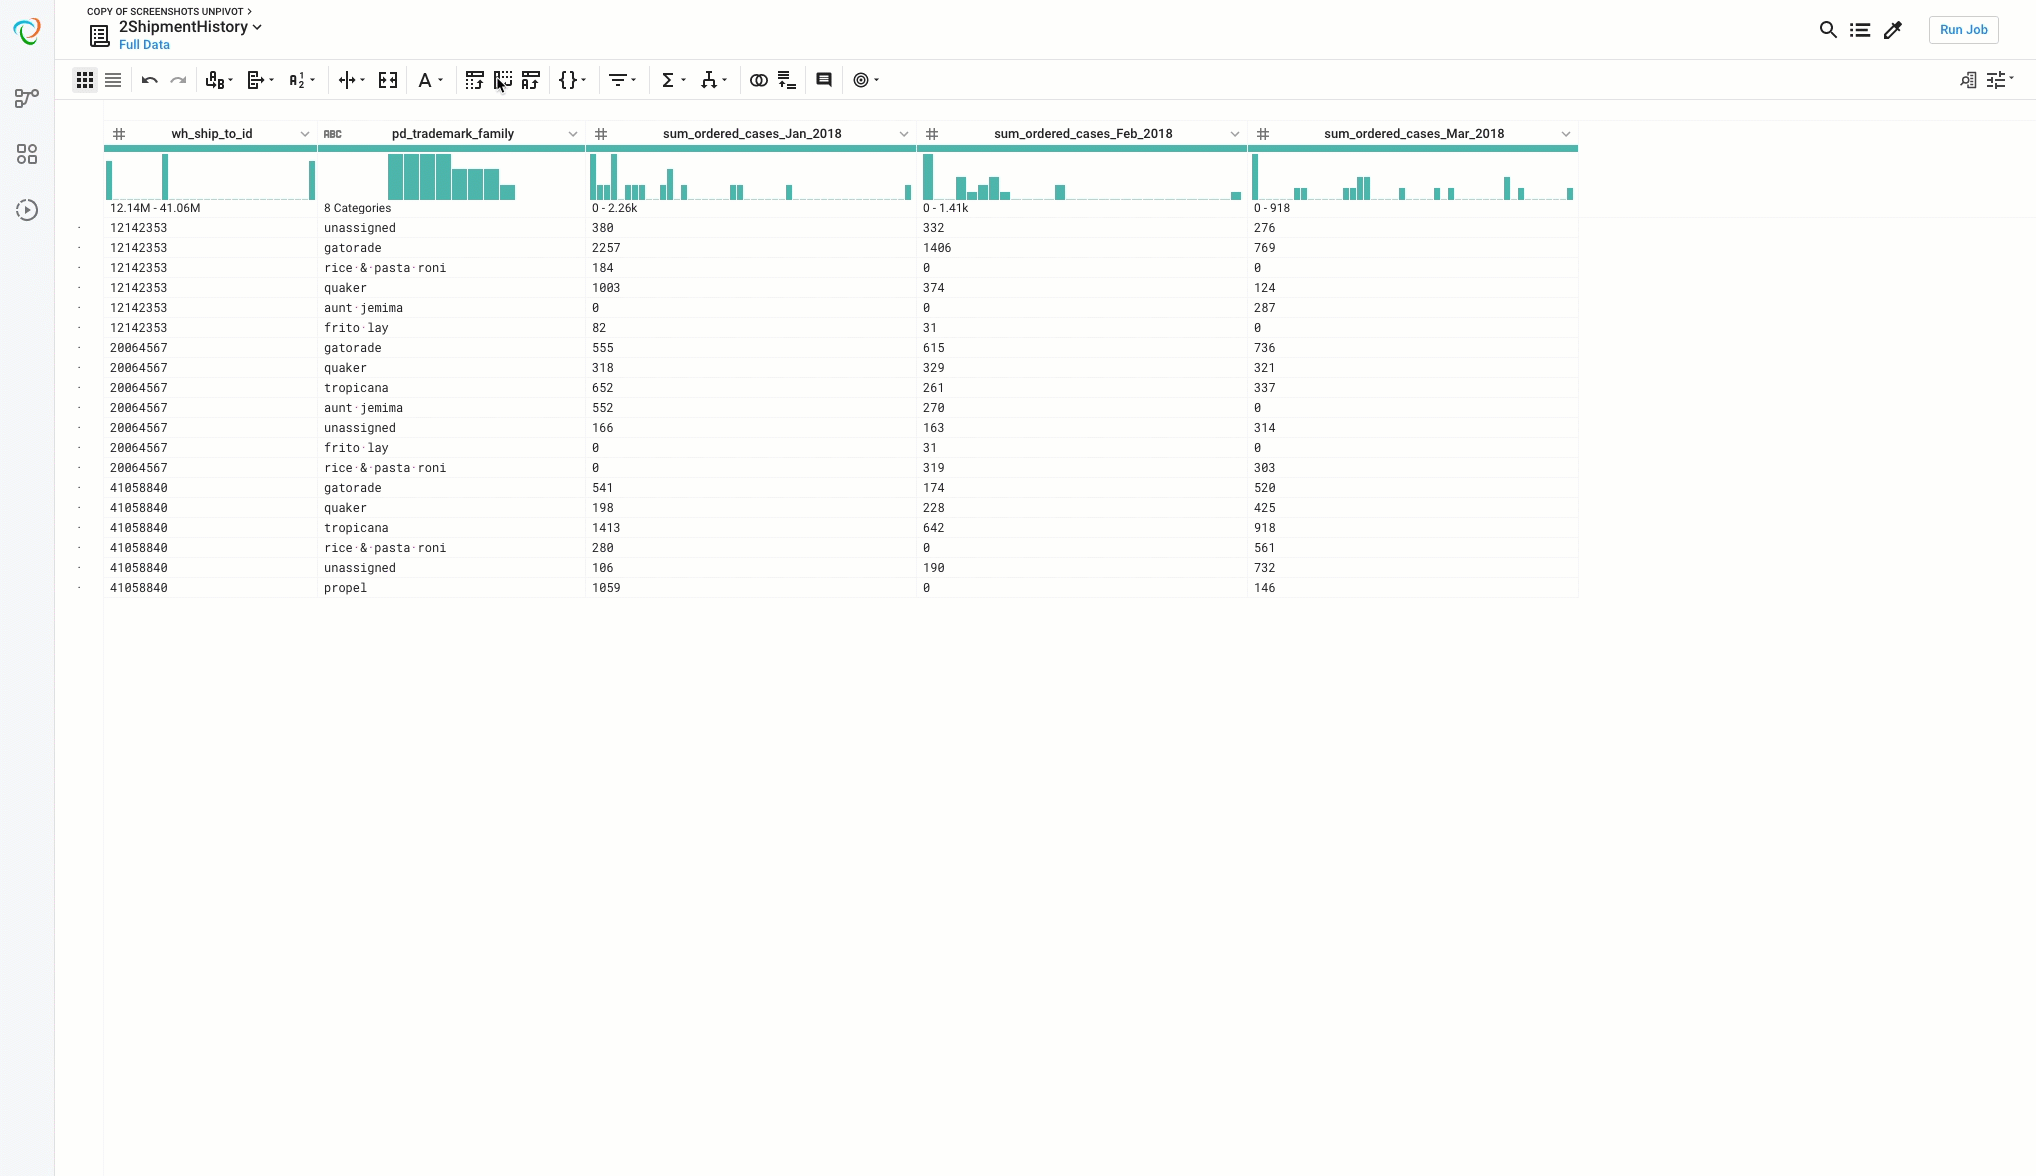This screenshot has width=2036, height=1176.
Task: Click the search icon in top right
Action: click(1828, 29)
